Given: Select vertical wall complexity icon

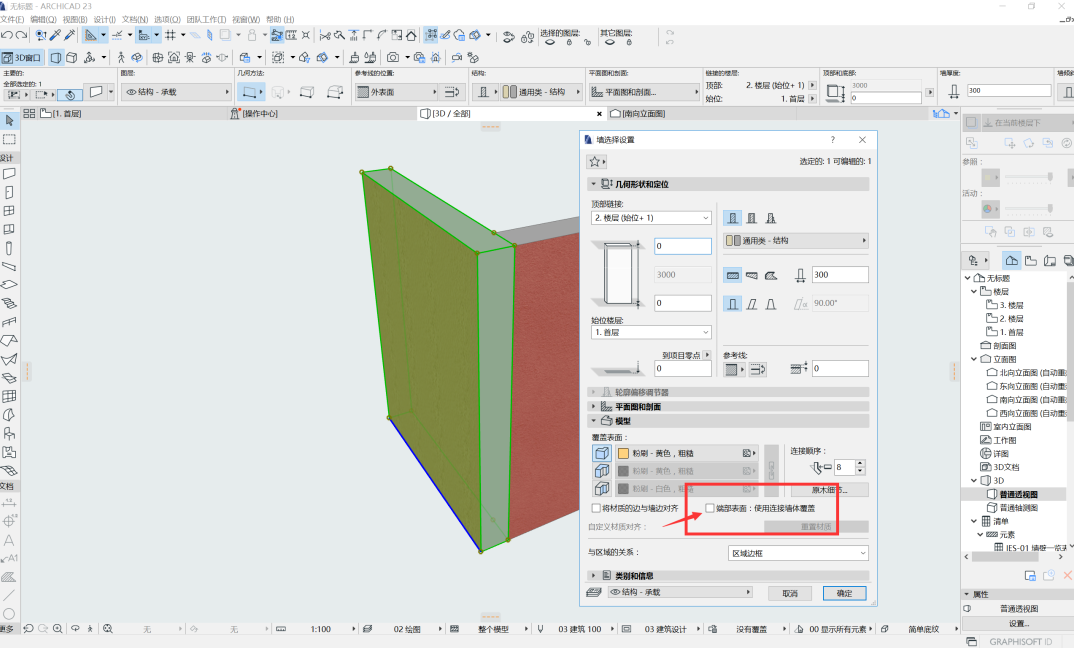Looking at the screenshot, I should (733, 303).
